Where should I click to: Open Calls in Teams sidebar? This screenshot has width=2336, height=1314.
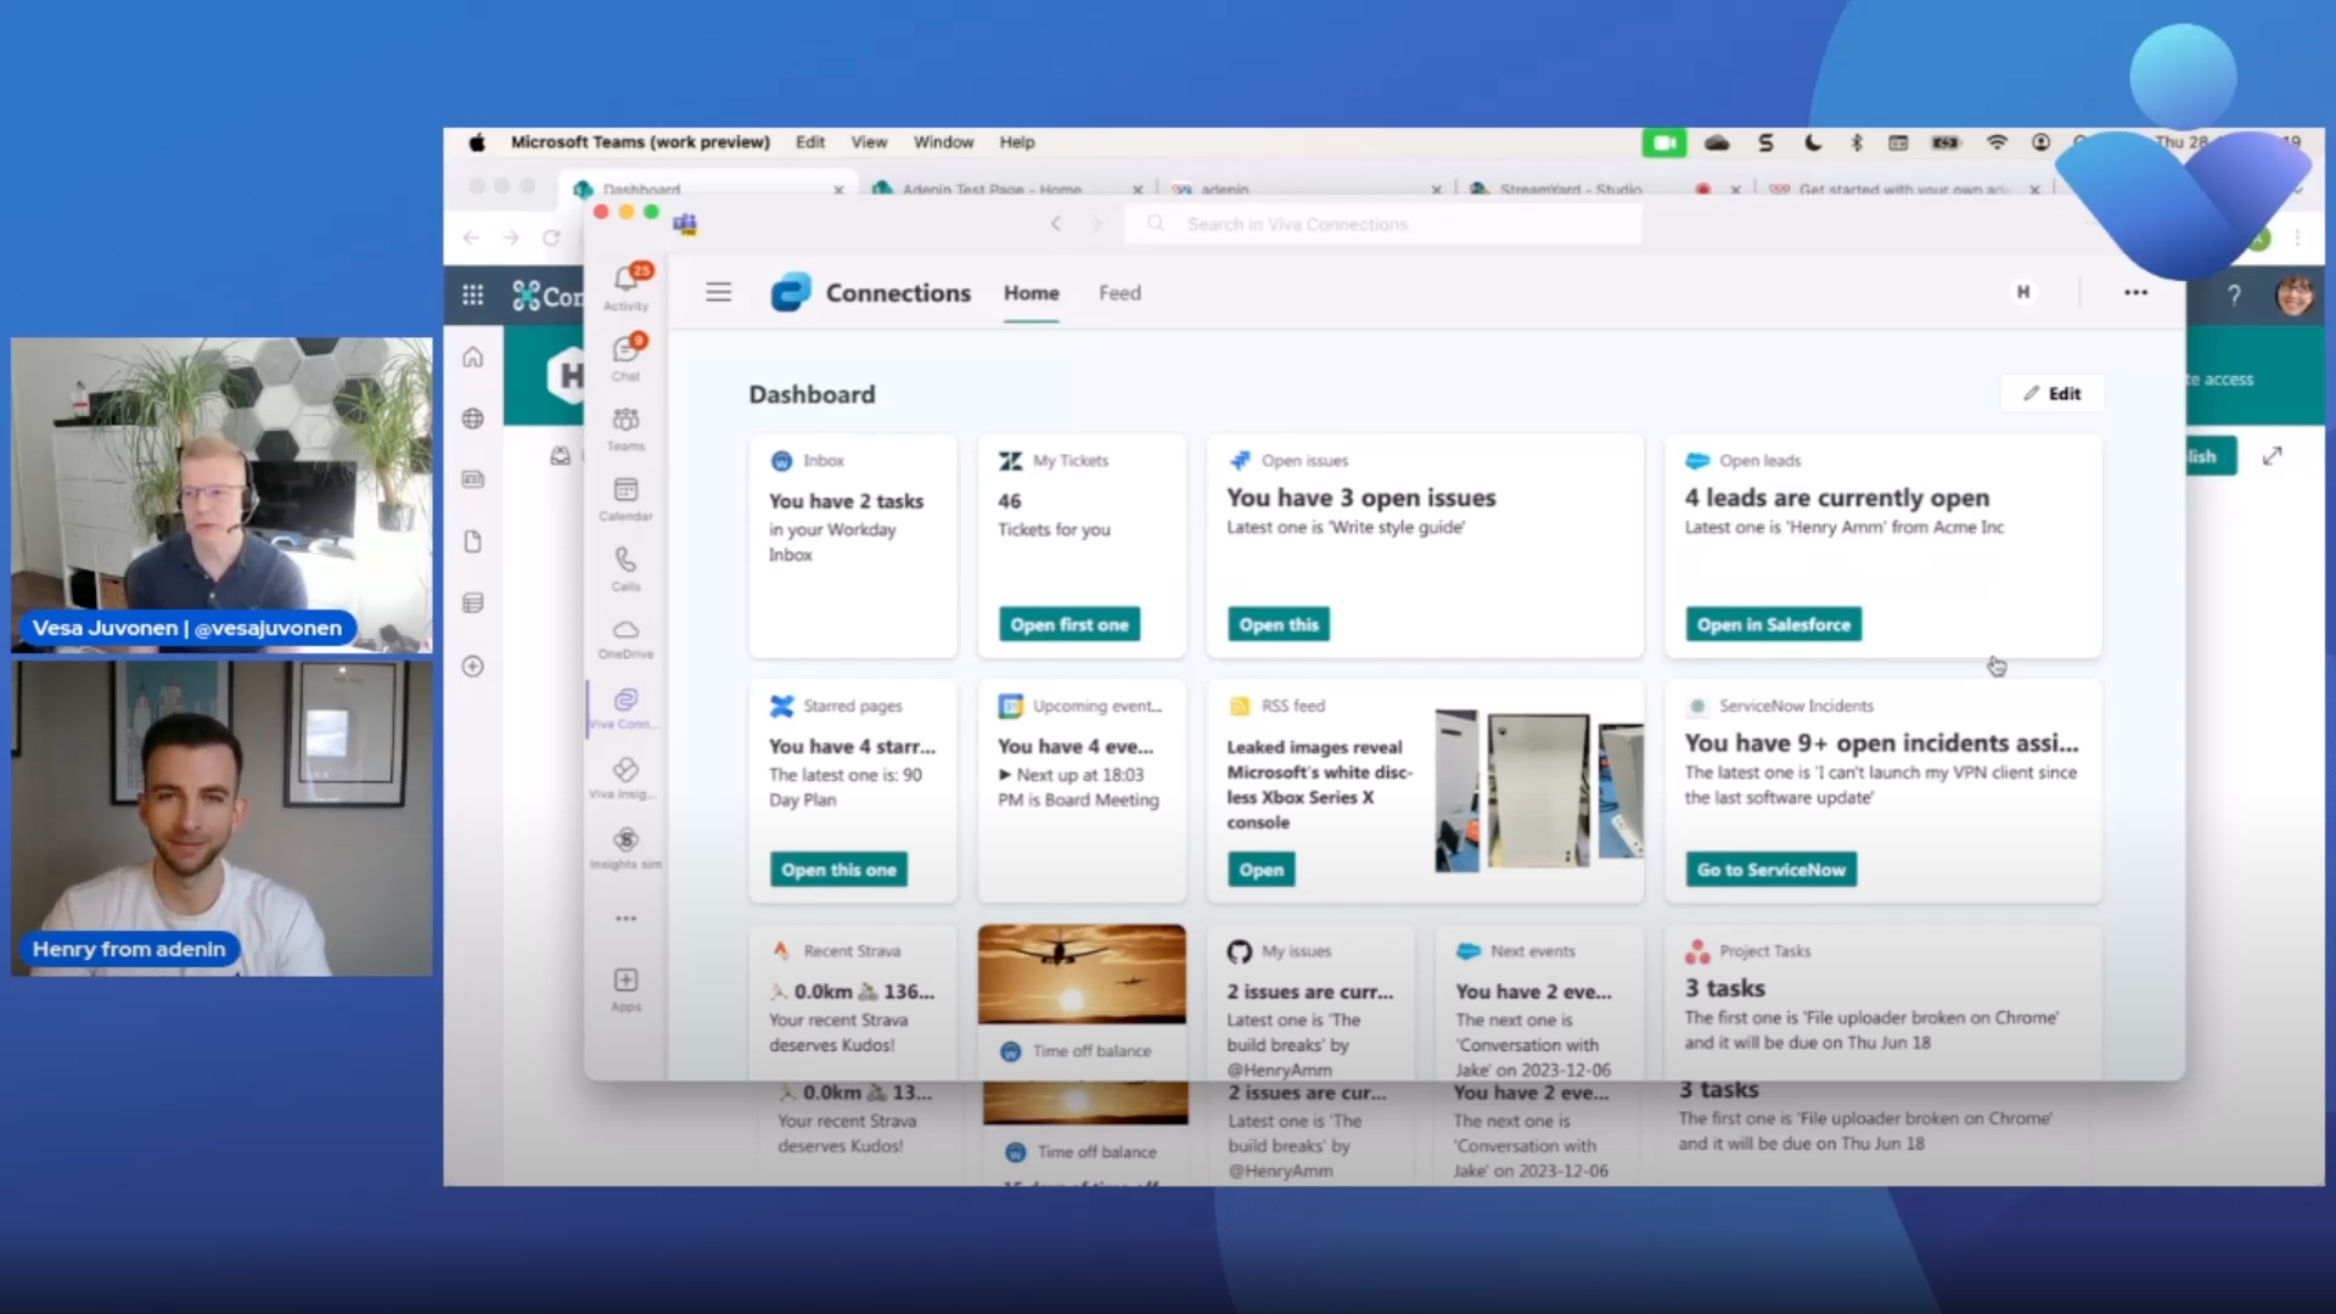pyautogui.click(x=626, y=568)
